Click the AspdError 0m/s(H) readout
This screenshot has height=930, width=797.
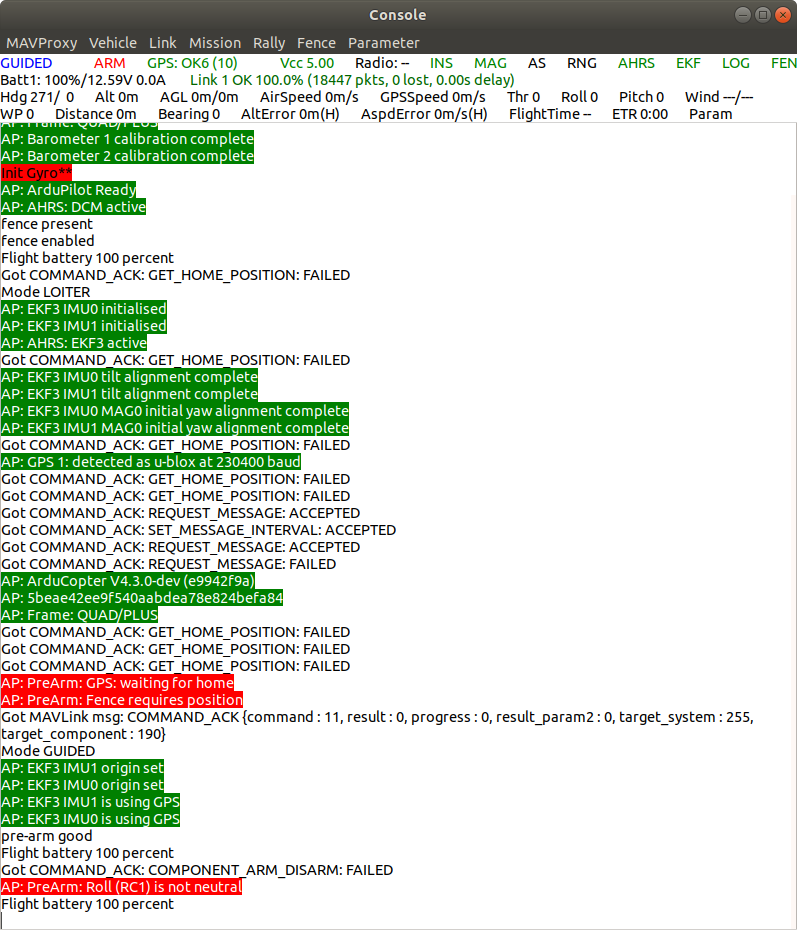click(x=424, y=114)
